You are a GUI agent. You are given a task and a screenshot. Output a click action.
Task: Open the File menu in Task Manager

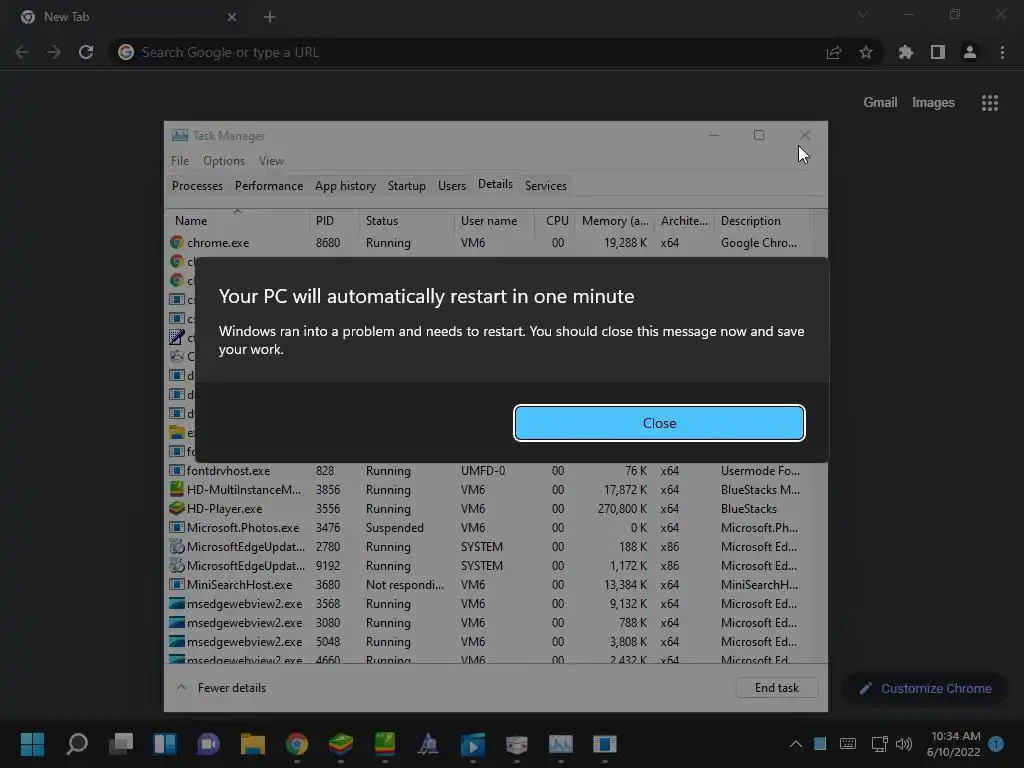click(x=180, y=161)
